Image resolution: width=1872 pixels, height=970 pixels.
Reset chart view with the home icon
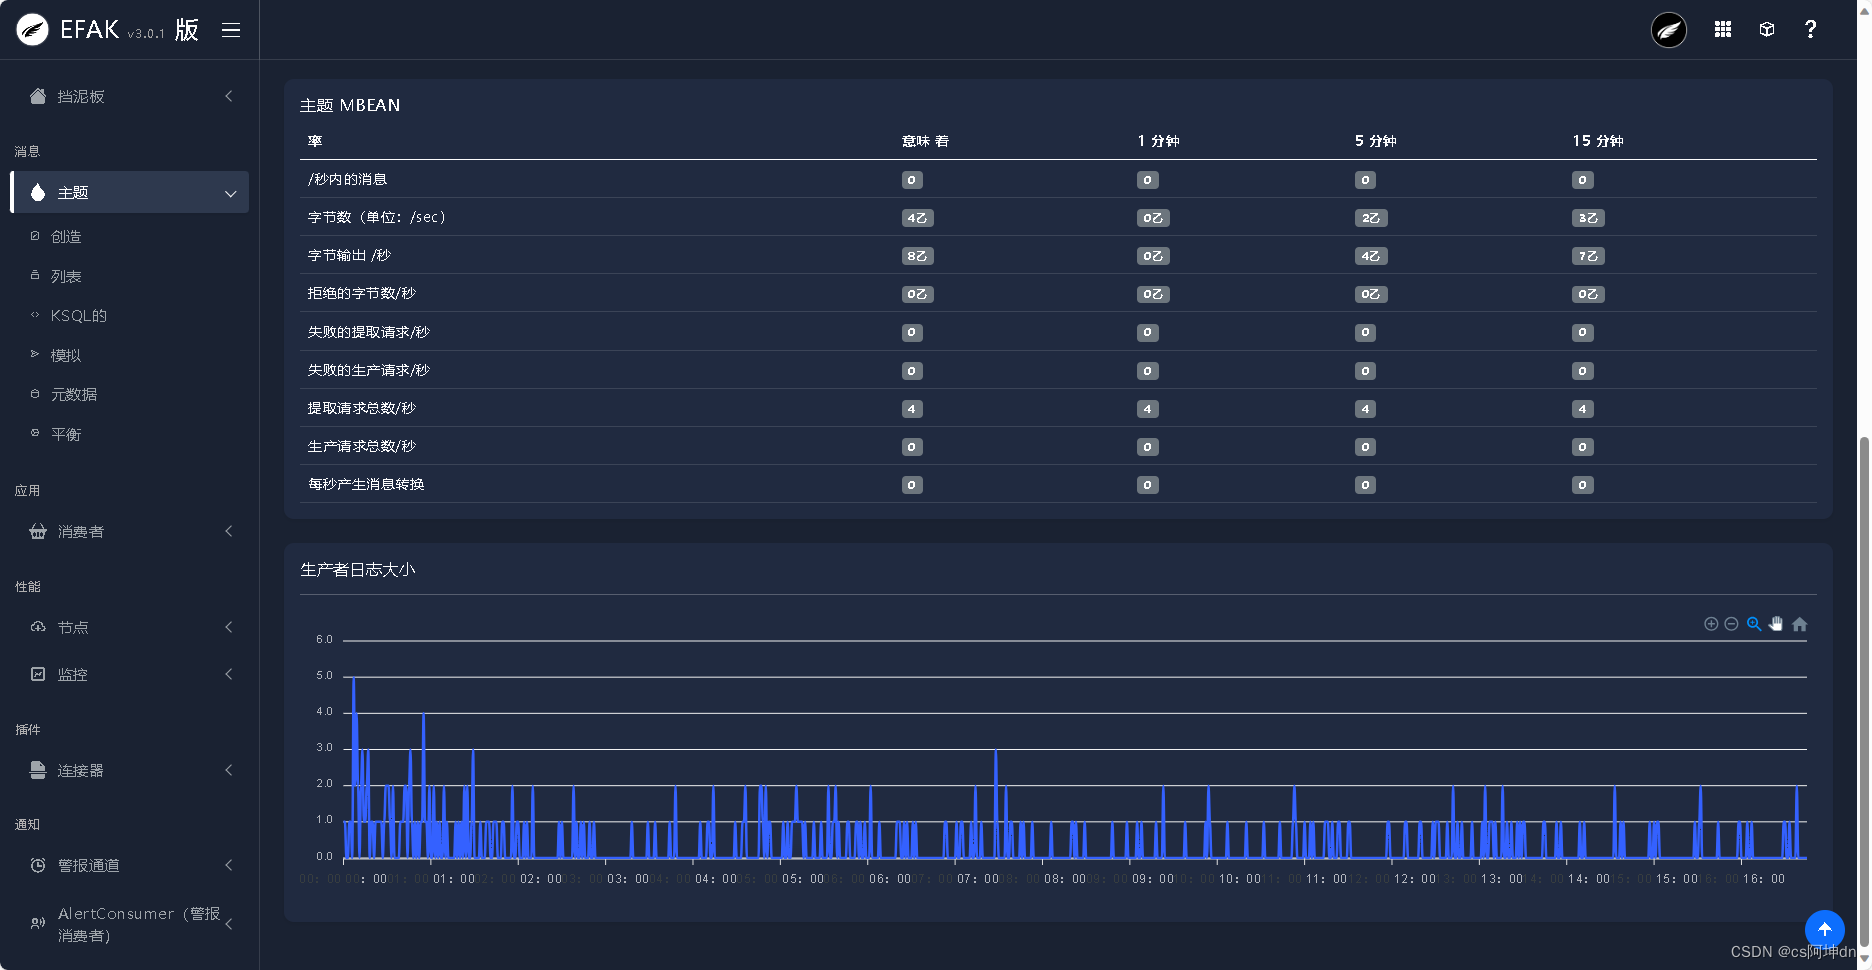click(1798, 623)
